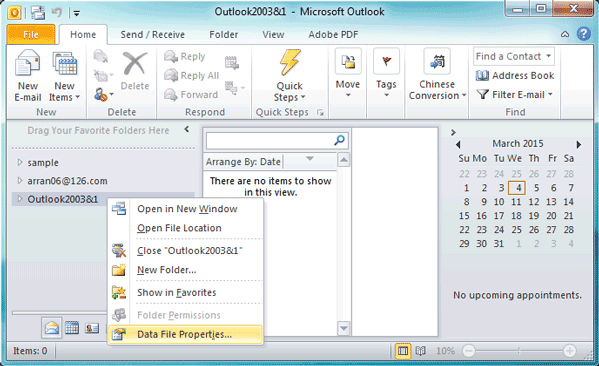
Task: Open the Quick Steps dialog launcher
Action: [320, 112]
